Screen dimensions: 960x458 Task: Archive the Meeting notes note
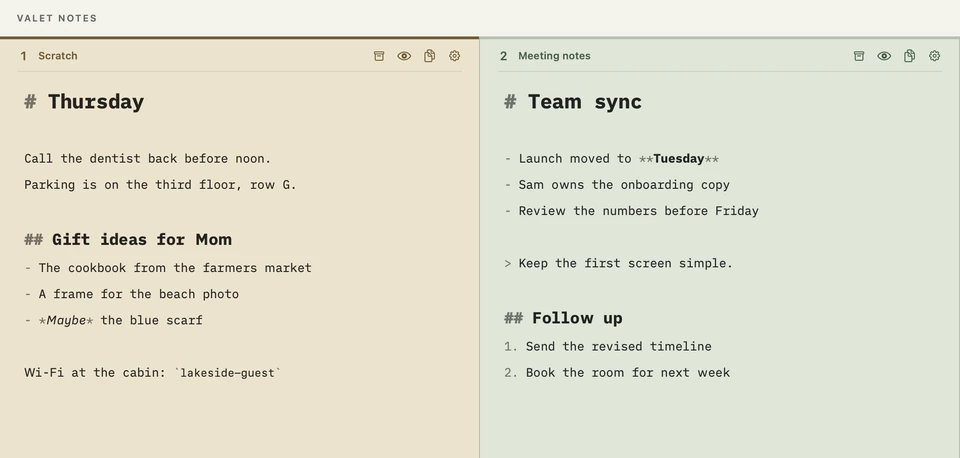(x=859, y=56)
